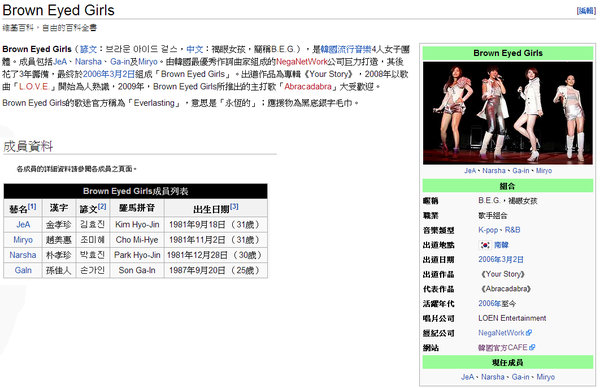Select the Cho Mi-Hye romanization cell
The image size is (600, 388).
(x=137, y=240)
